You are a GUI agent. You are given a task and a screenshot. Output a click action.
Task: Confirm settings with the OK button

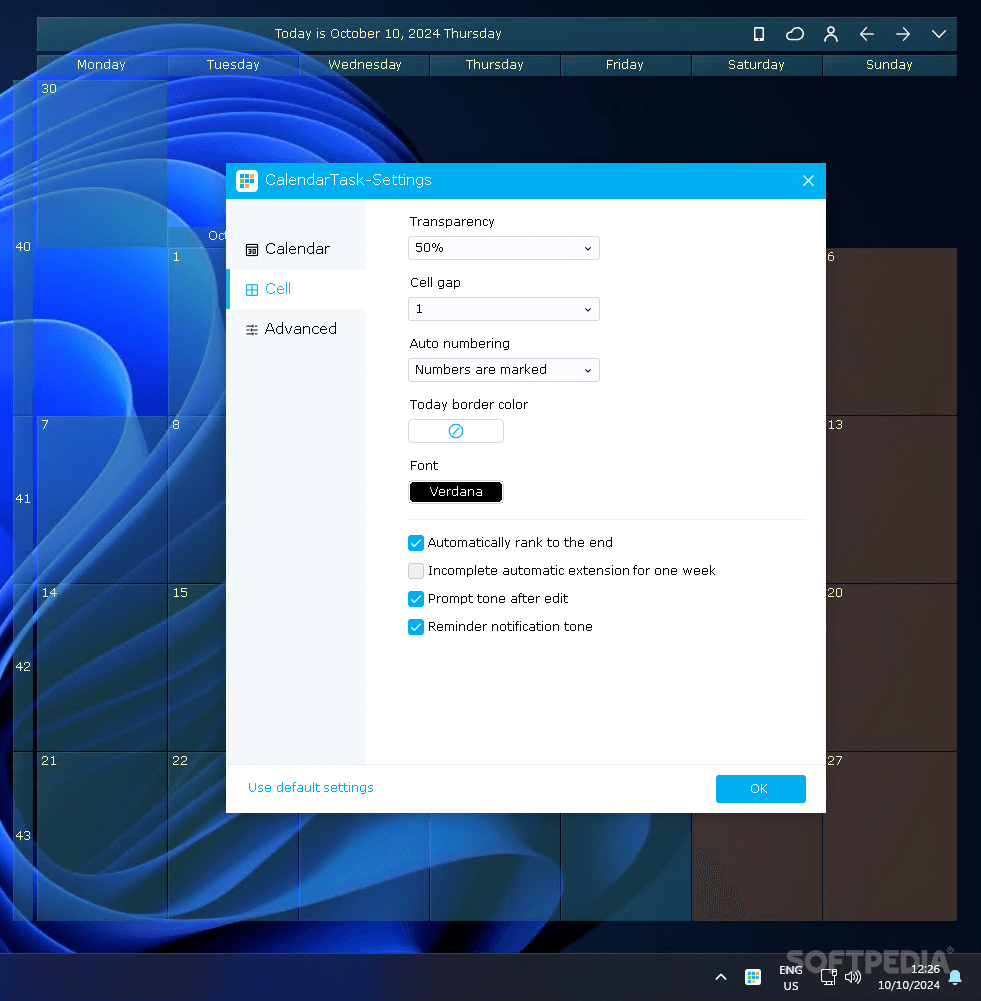[x=760, y=788]
